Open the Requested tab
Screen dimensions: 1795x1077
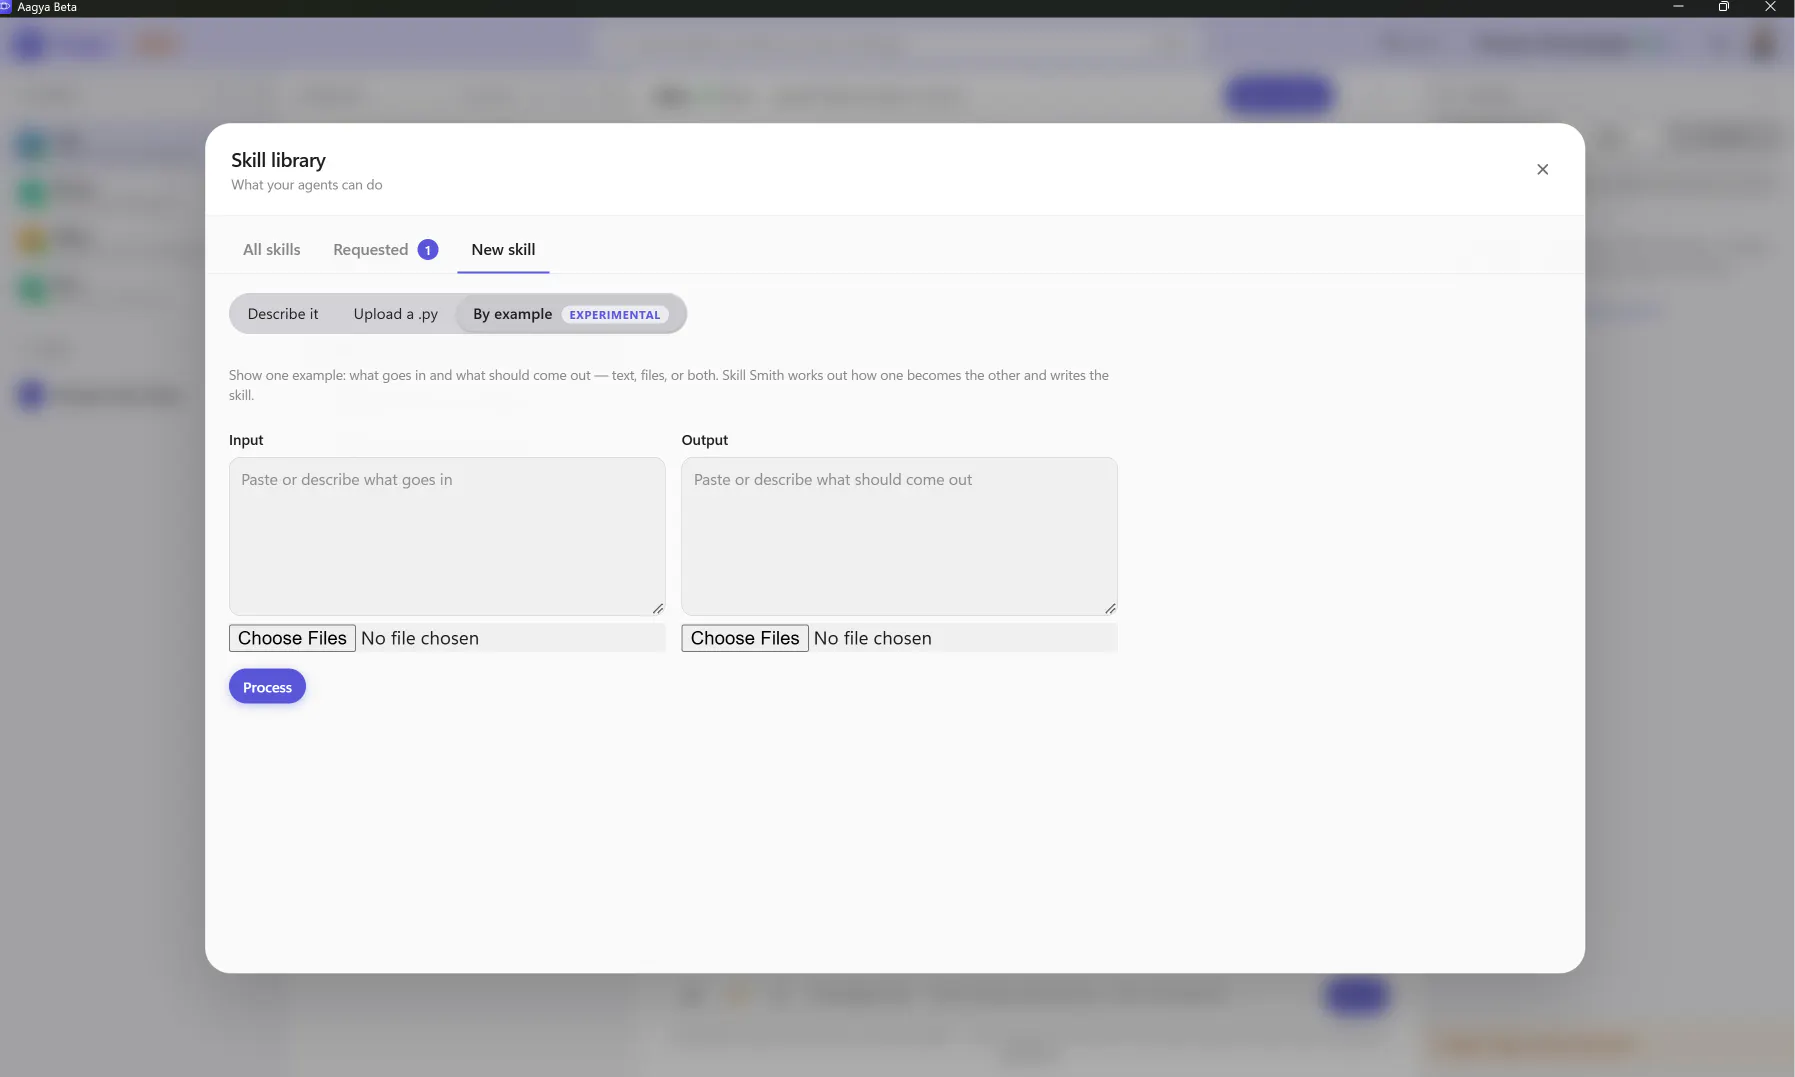385,249
